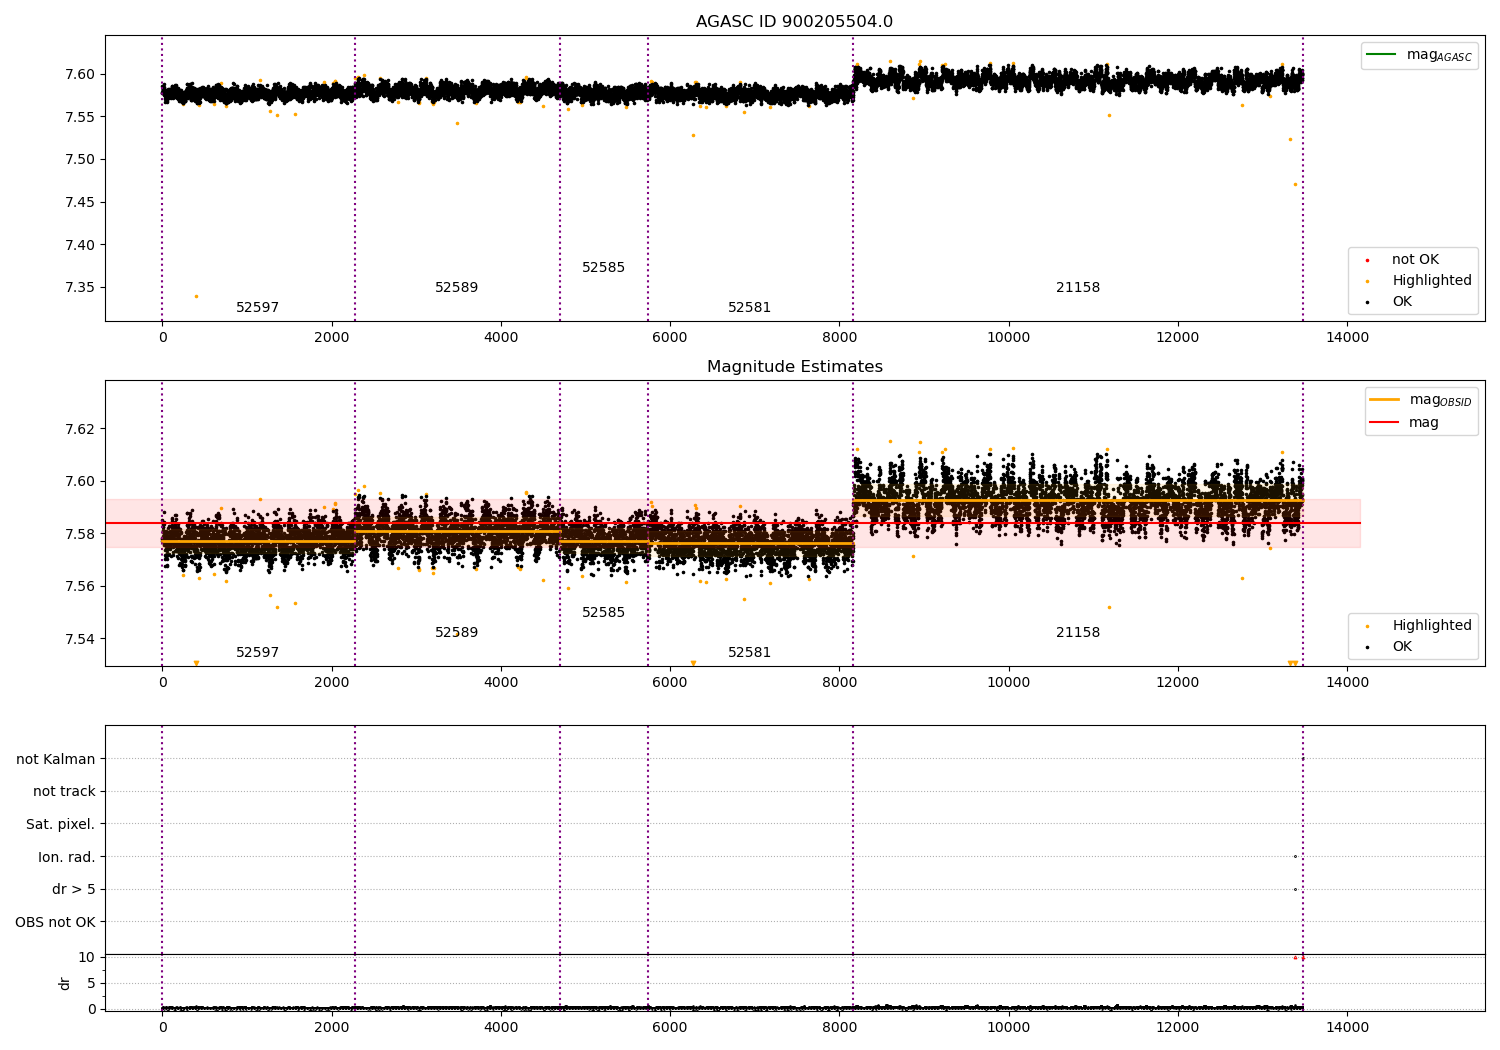Screen dimensions: 1500x1050
Task: Click the 7.45 tick on top plot
Action: pyautogui.click(x=80, y=203)
